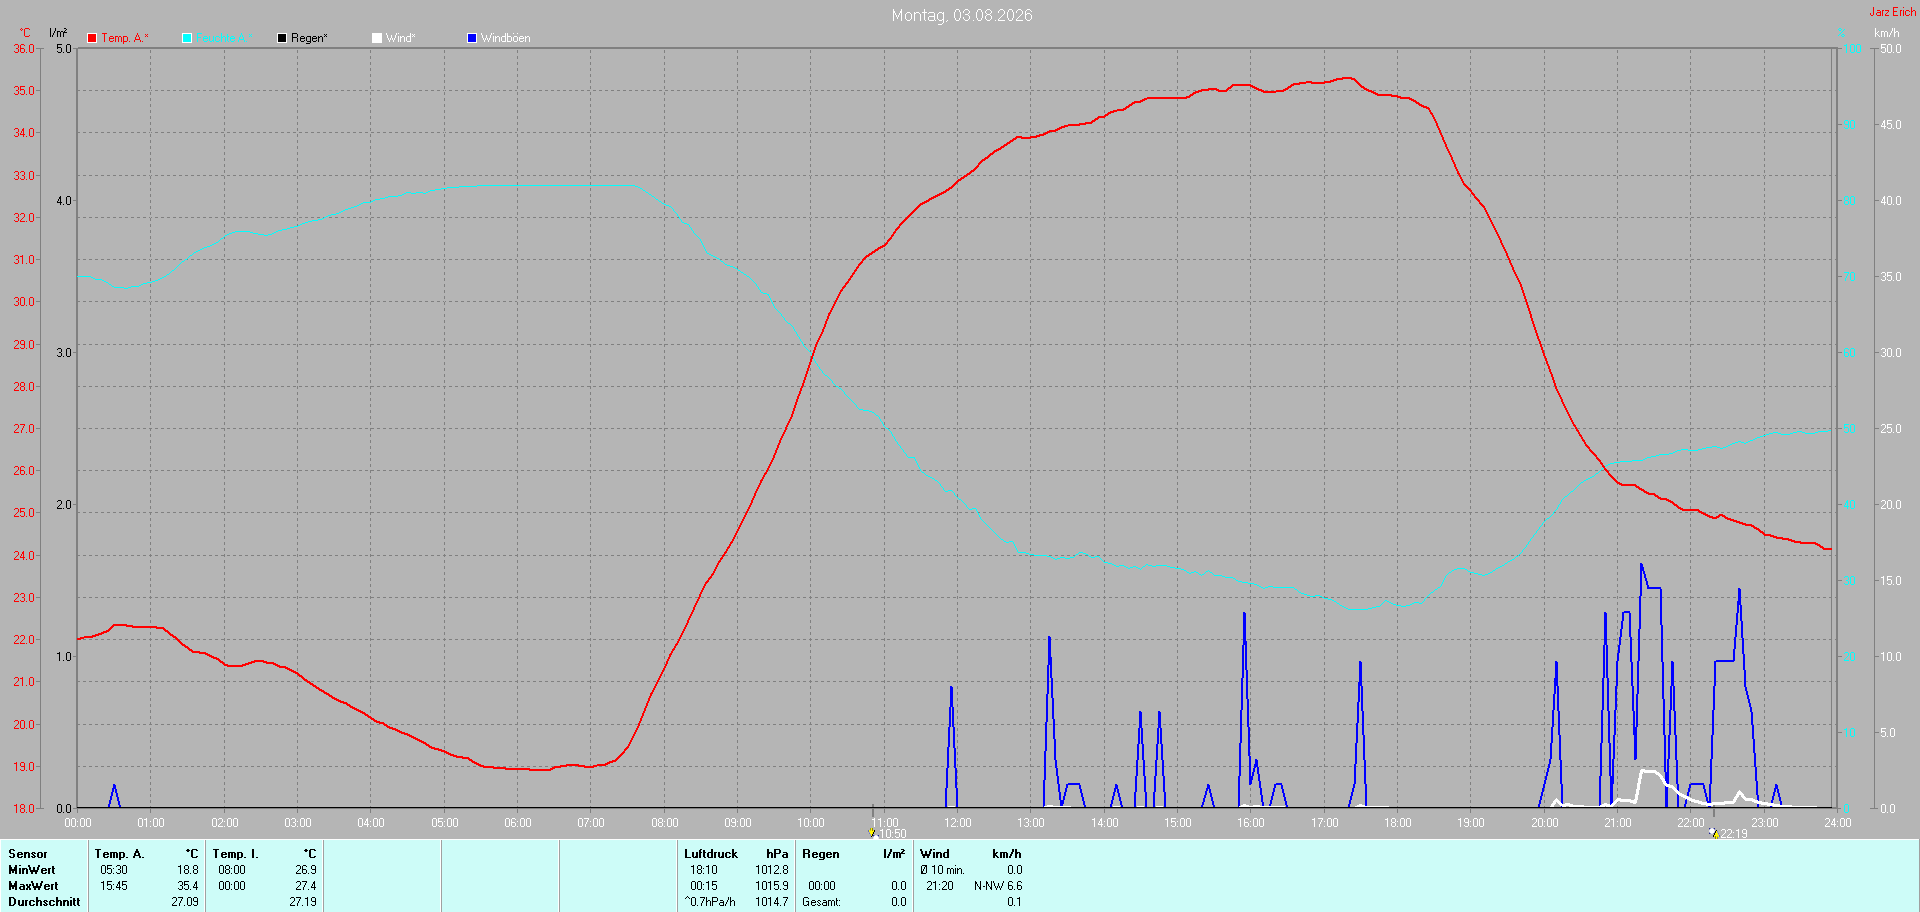
Task: Click the 50.0 km/h axis label
Action: (1891, 48)
